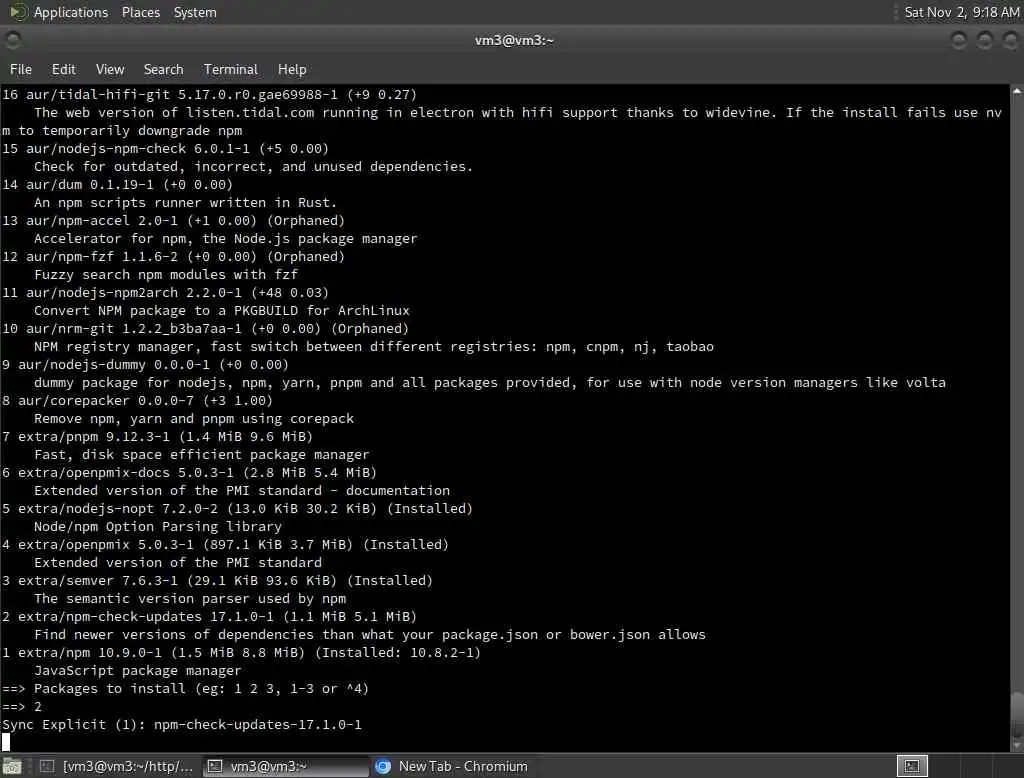Click text 'extra/npm-check-updates 17.1.0-1'
This screenshot has width=1024, height=778.
click(x=146, y=616)
